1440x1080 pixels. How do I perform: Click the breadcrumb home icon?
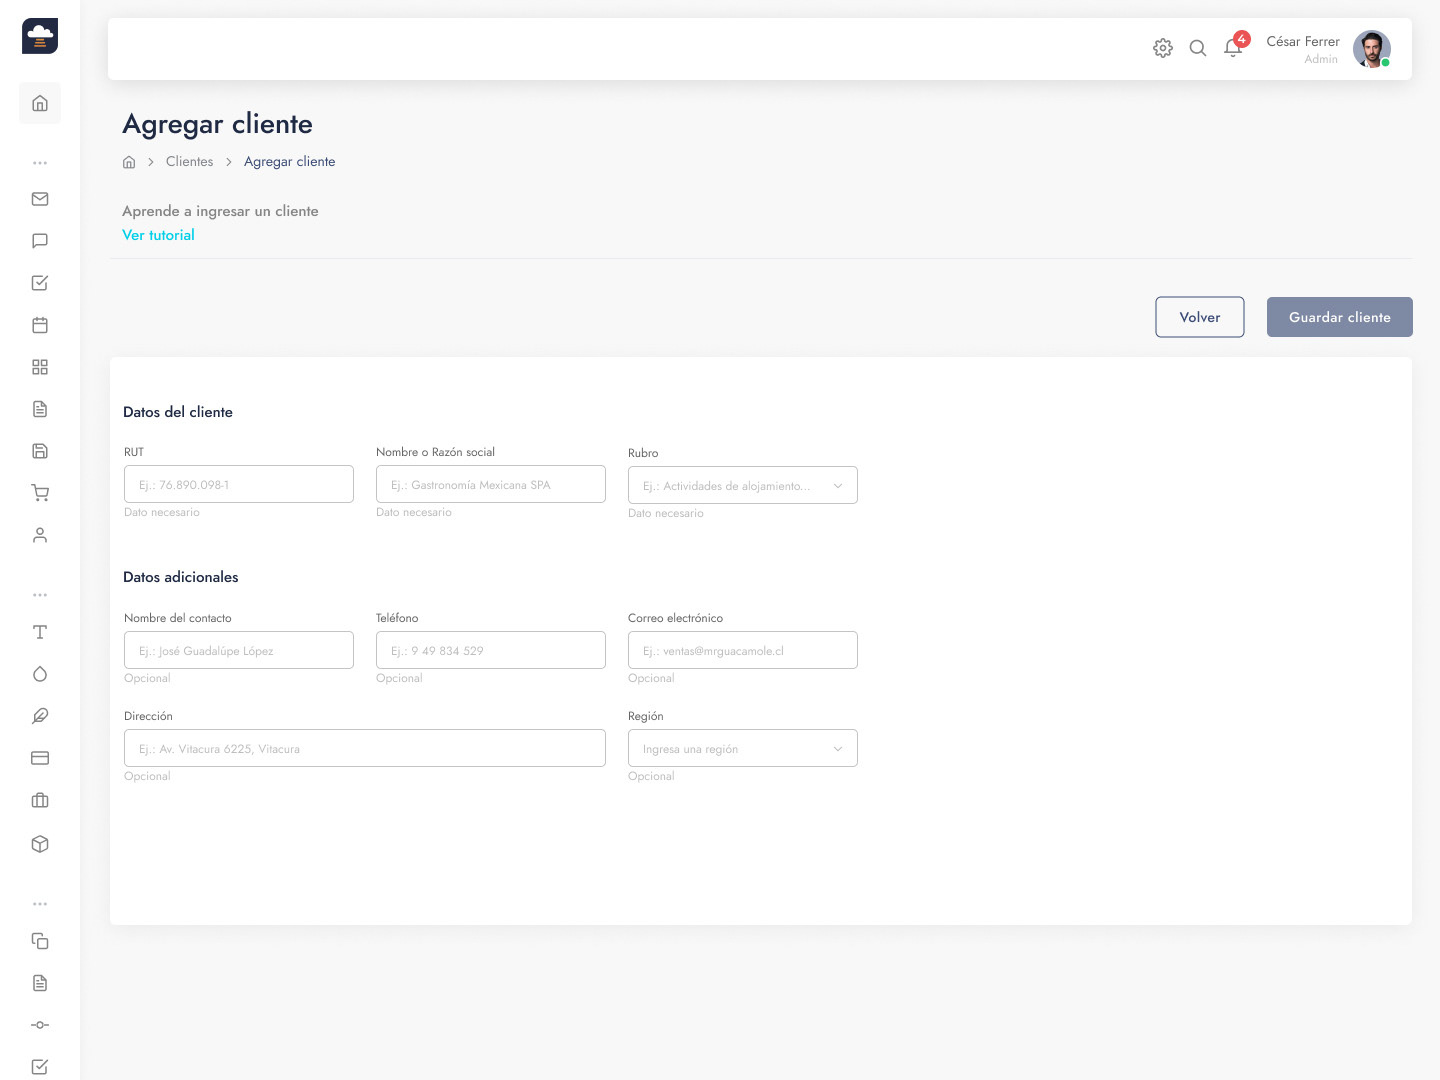click(129, 162)
